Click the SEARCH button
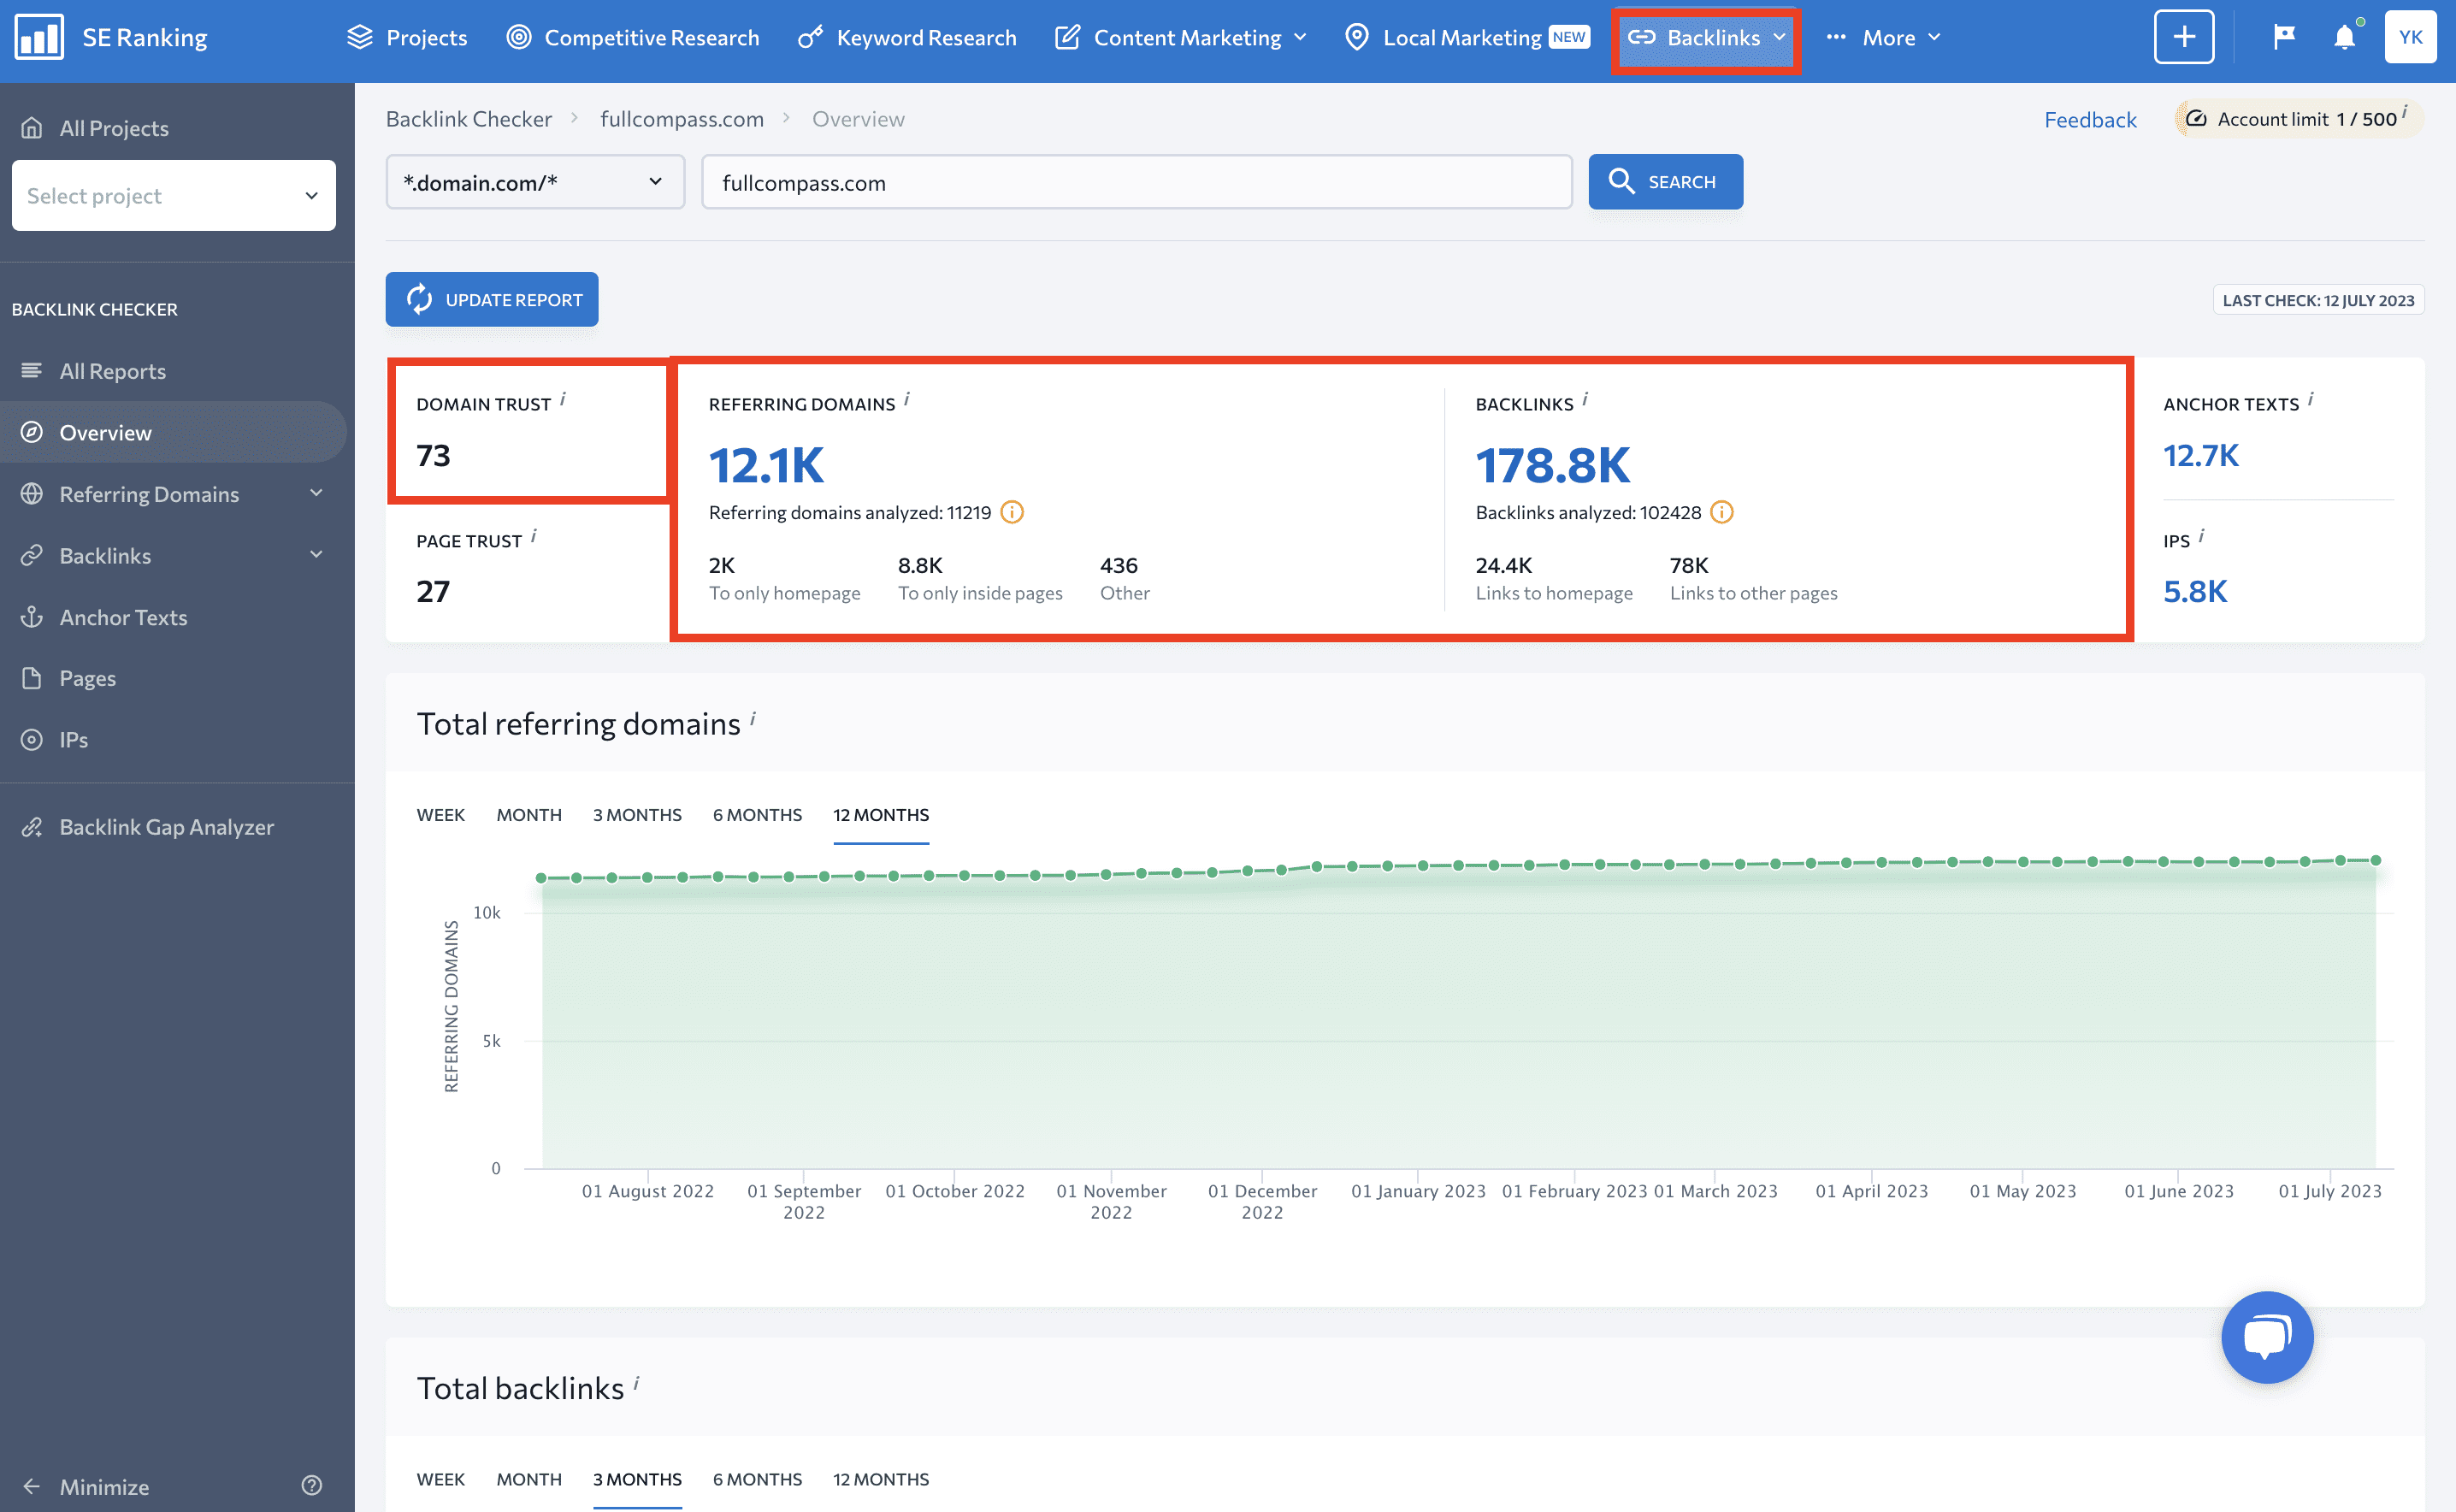Screen dimensions: 2456x1512 coord(1665,182)
